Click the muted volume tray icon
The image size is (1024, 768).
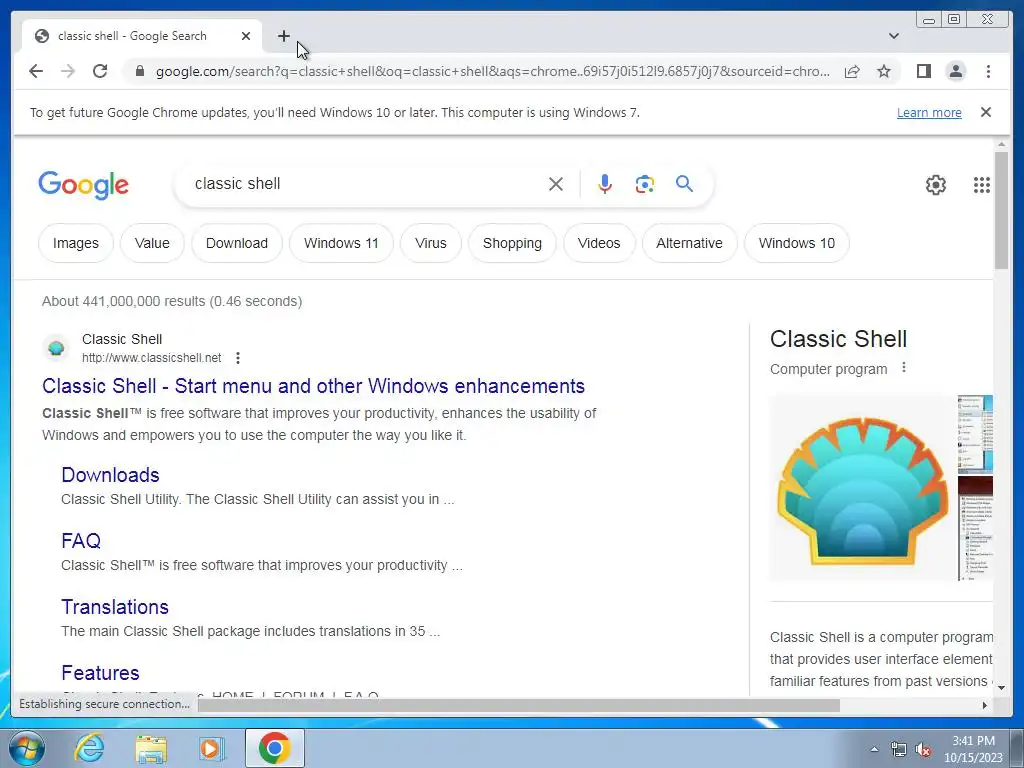(x=923, y=750)
